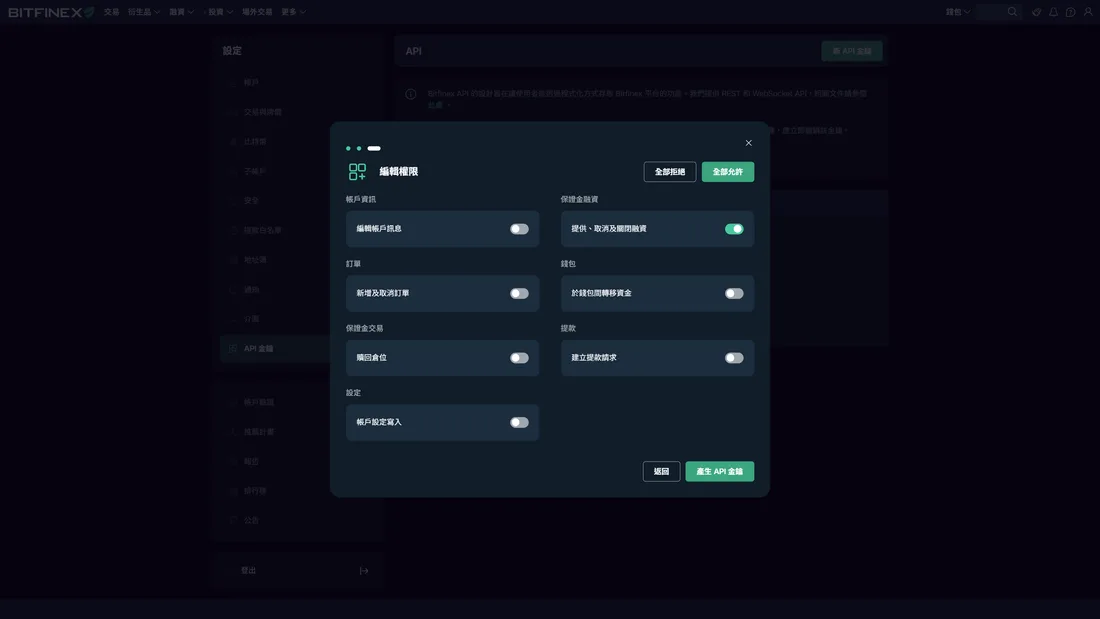Click the Bitfinex logo
The height and width of the screenshot is (619, 1100).
tap(51, 12)
